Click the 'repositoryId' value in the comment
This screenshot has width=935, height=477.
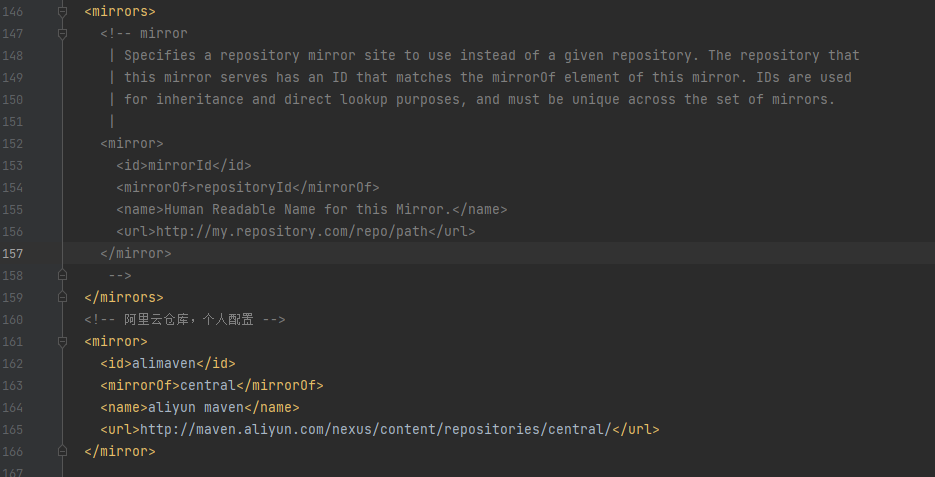pyautogui.click(x=244, y=188)
